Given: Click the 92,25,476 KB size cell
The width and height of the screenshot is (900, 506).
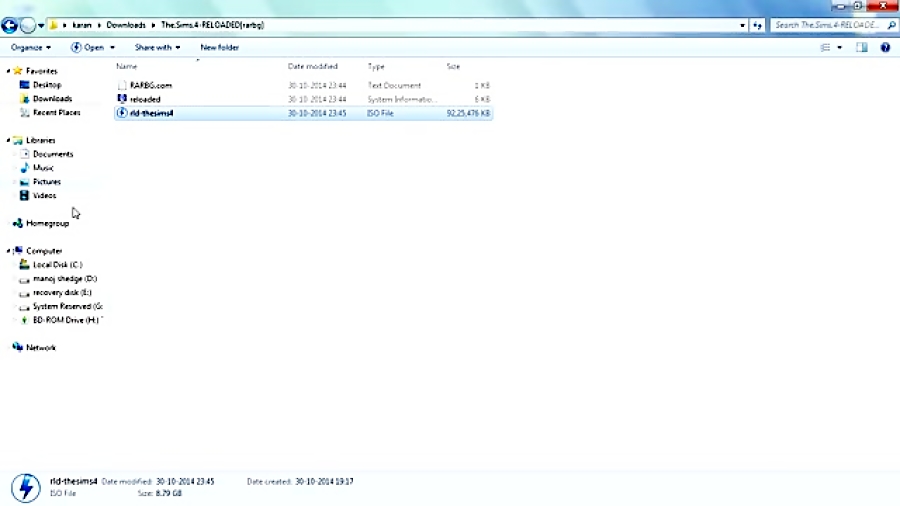Looking at the screenshot, I should tap(468, 113).
